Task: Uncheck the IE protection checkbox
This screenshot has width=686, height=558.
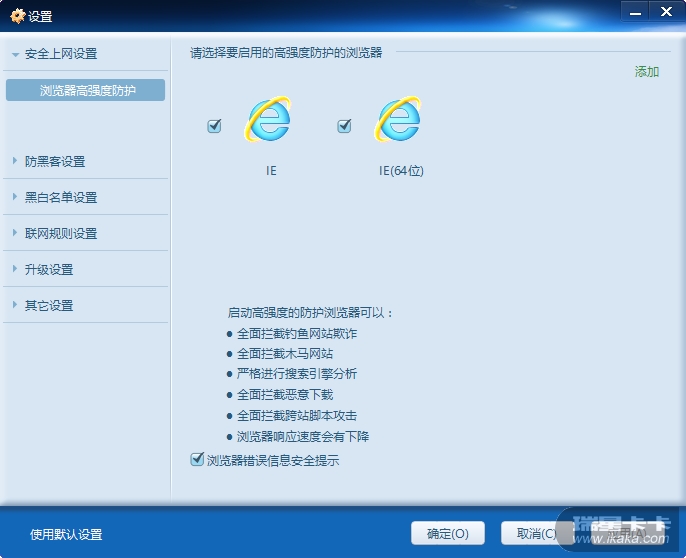Action: [214, 126]
